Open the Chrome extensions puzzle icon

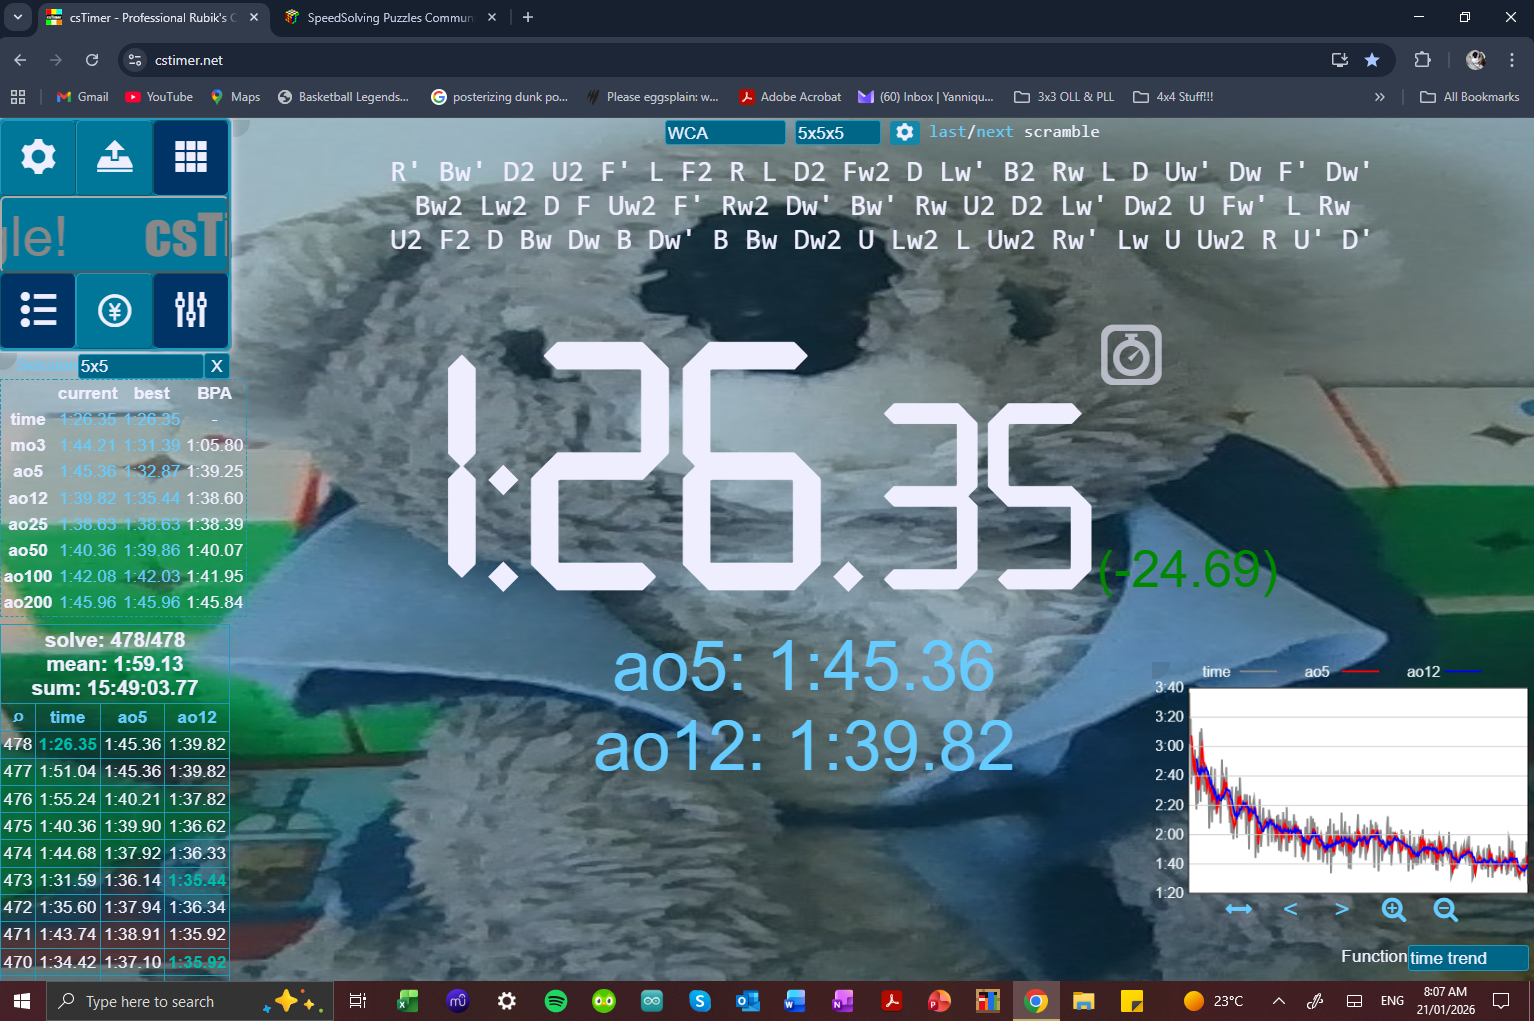(1422, 60)
